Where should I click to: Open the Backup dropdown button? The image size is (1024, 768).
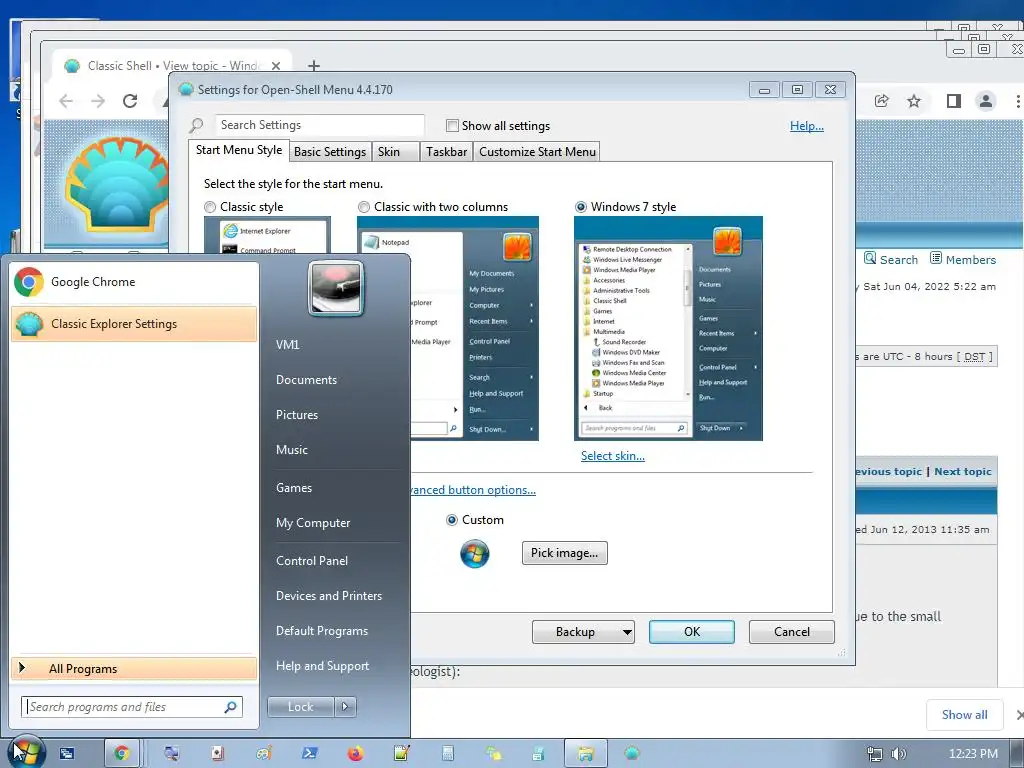coord(583,632)
